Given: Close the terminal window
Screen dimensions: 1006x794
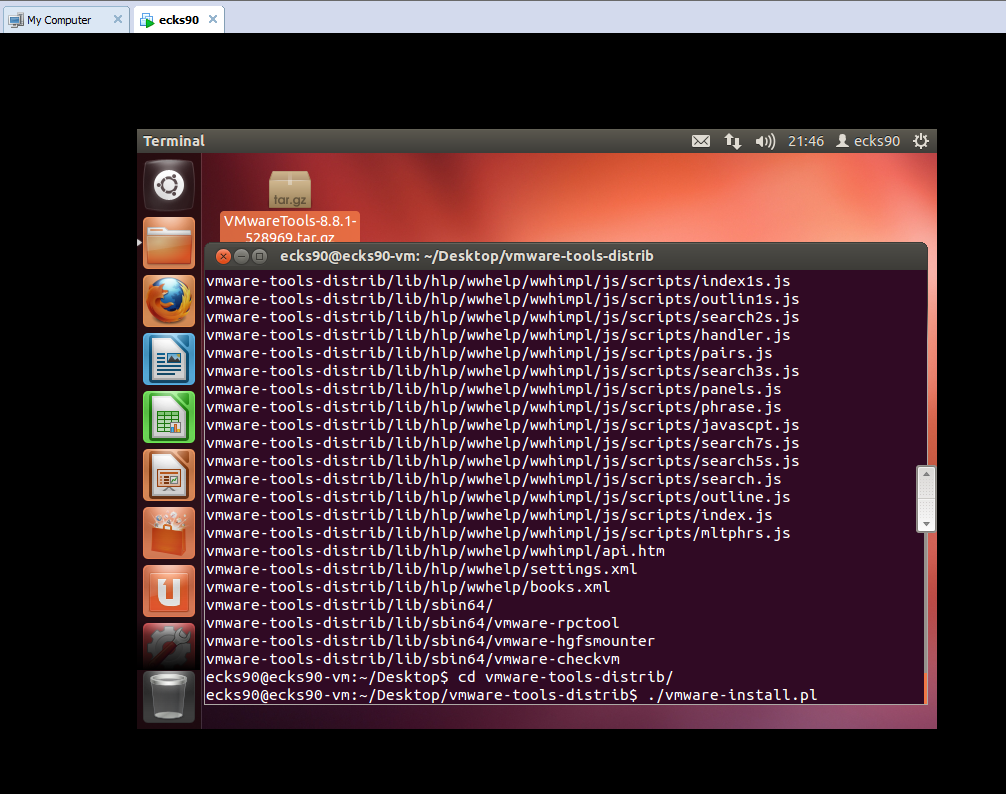Looking at the screenshot, I should point(223,257).
